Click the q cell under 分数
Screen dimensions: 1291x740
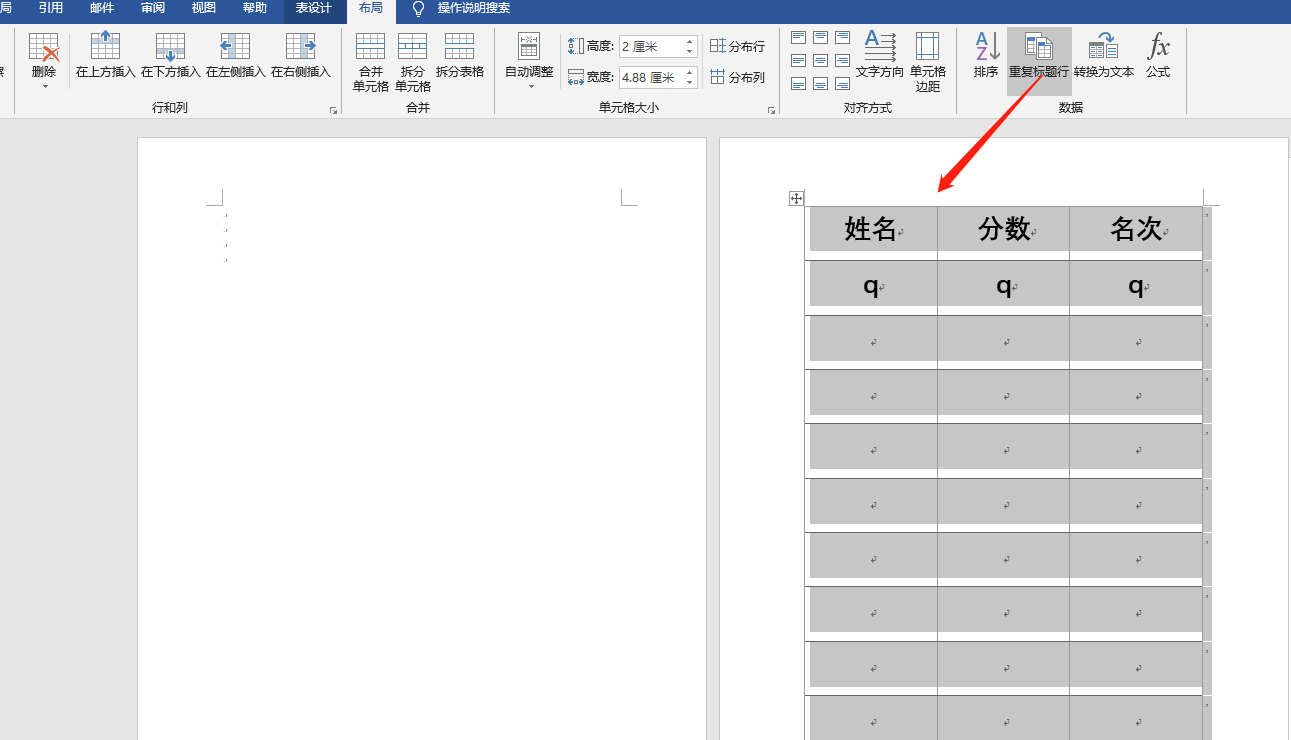coord(1004,288)
